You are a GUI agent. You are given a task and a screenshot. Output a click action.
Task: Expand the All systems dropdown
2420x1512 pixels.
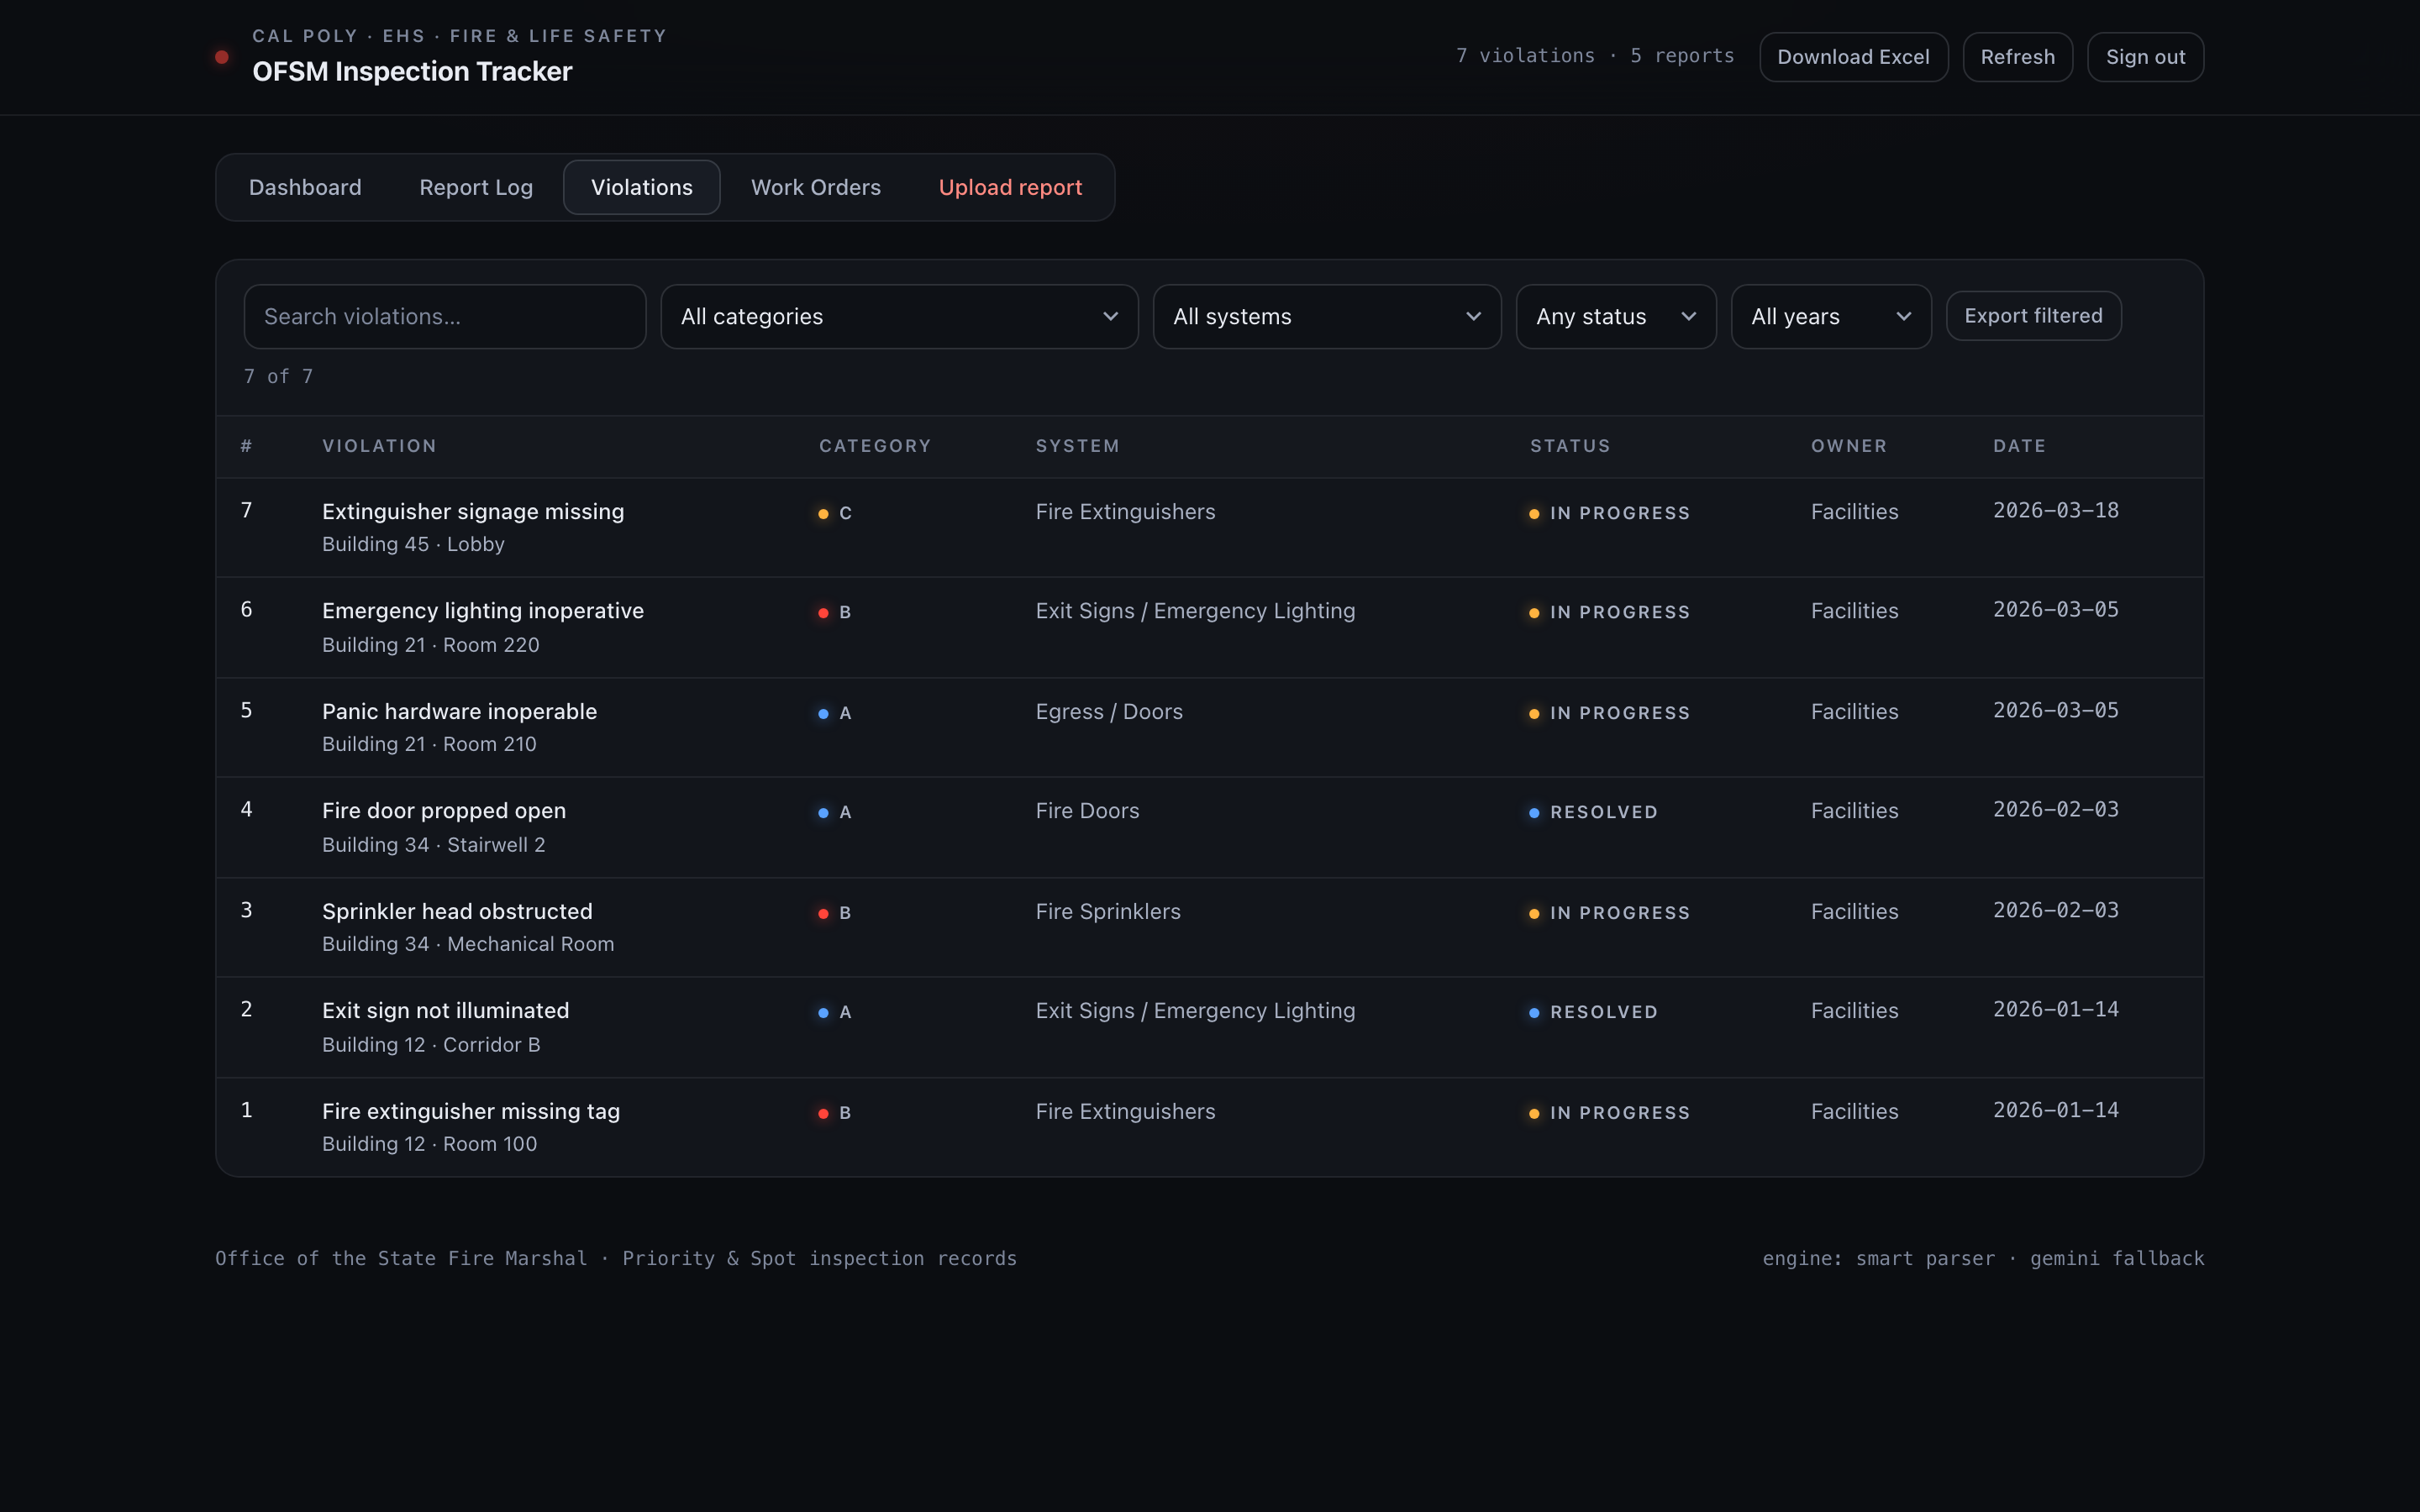[1327, 317]
